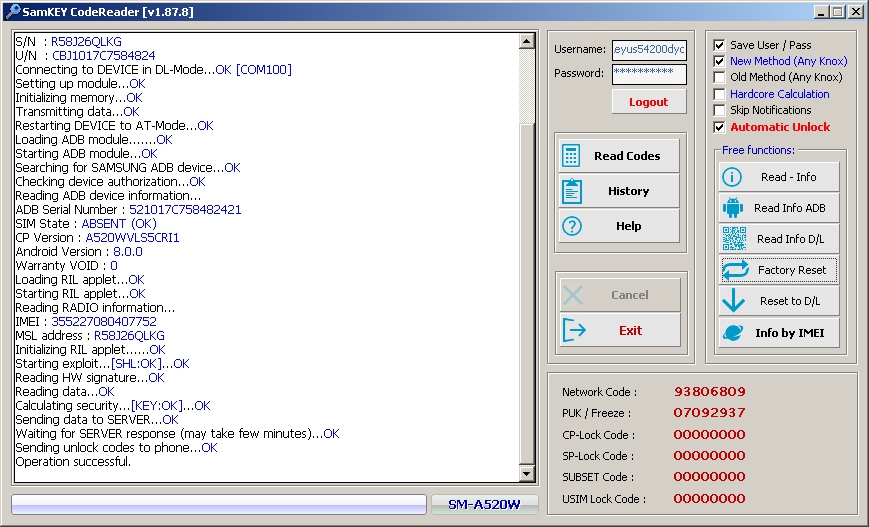
Task: Click the Network Code value 93806809
Action: [x=710, y=392]
